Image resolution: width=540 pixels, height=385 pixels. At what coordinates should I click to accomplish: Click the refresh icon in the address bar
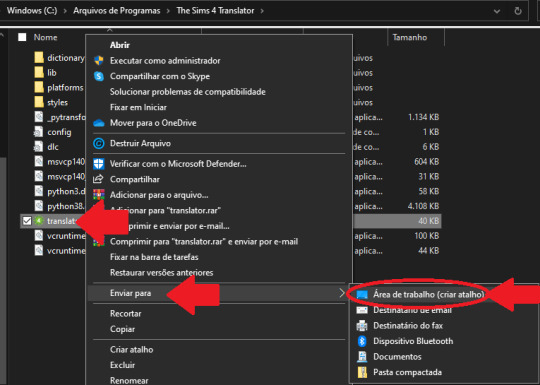click(518, 11)
